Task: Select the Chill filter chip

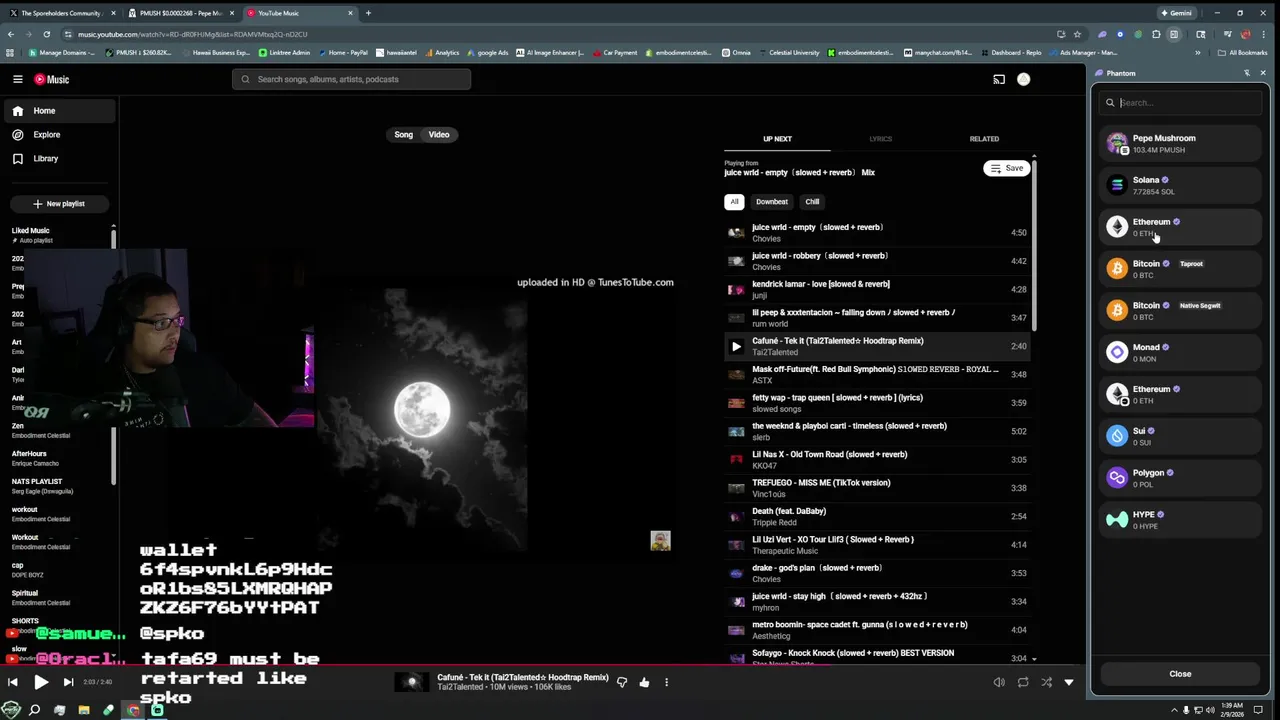Action: click(812, 202)
